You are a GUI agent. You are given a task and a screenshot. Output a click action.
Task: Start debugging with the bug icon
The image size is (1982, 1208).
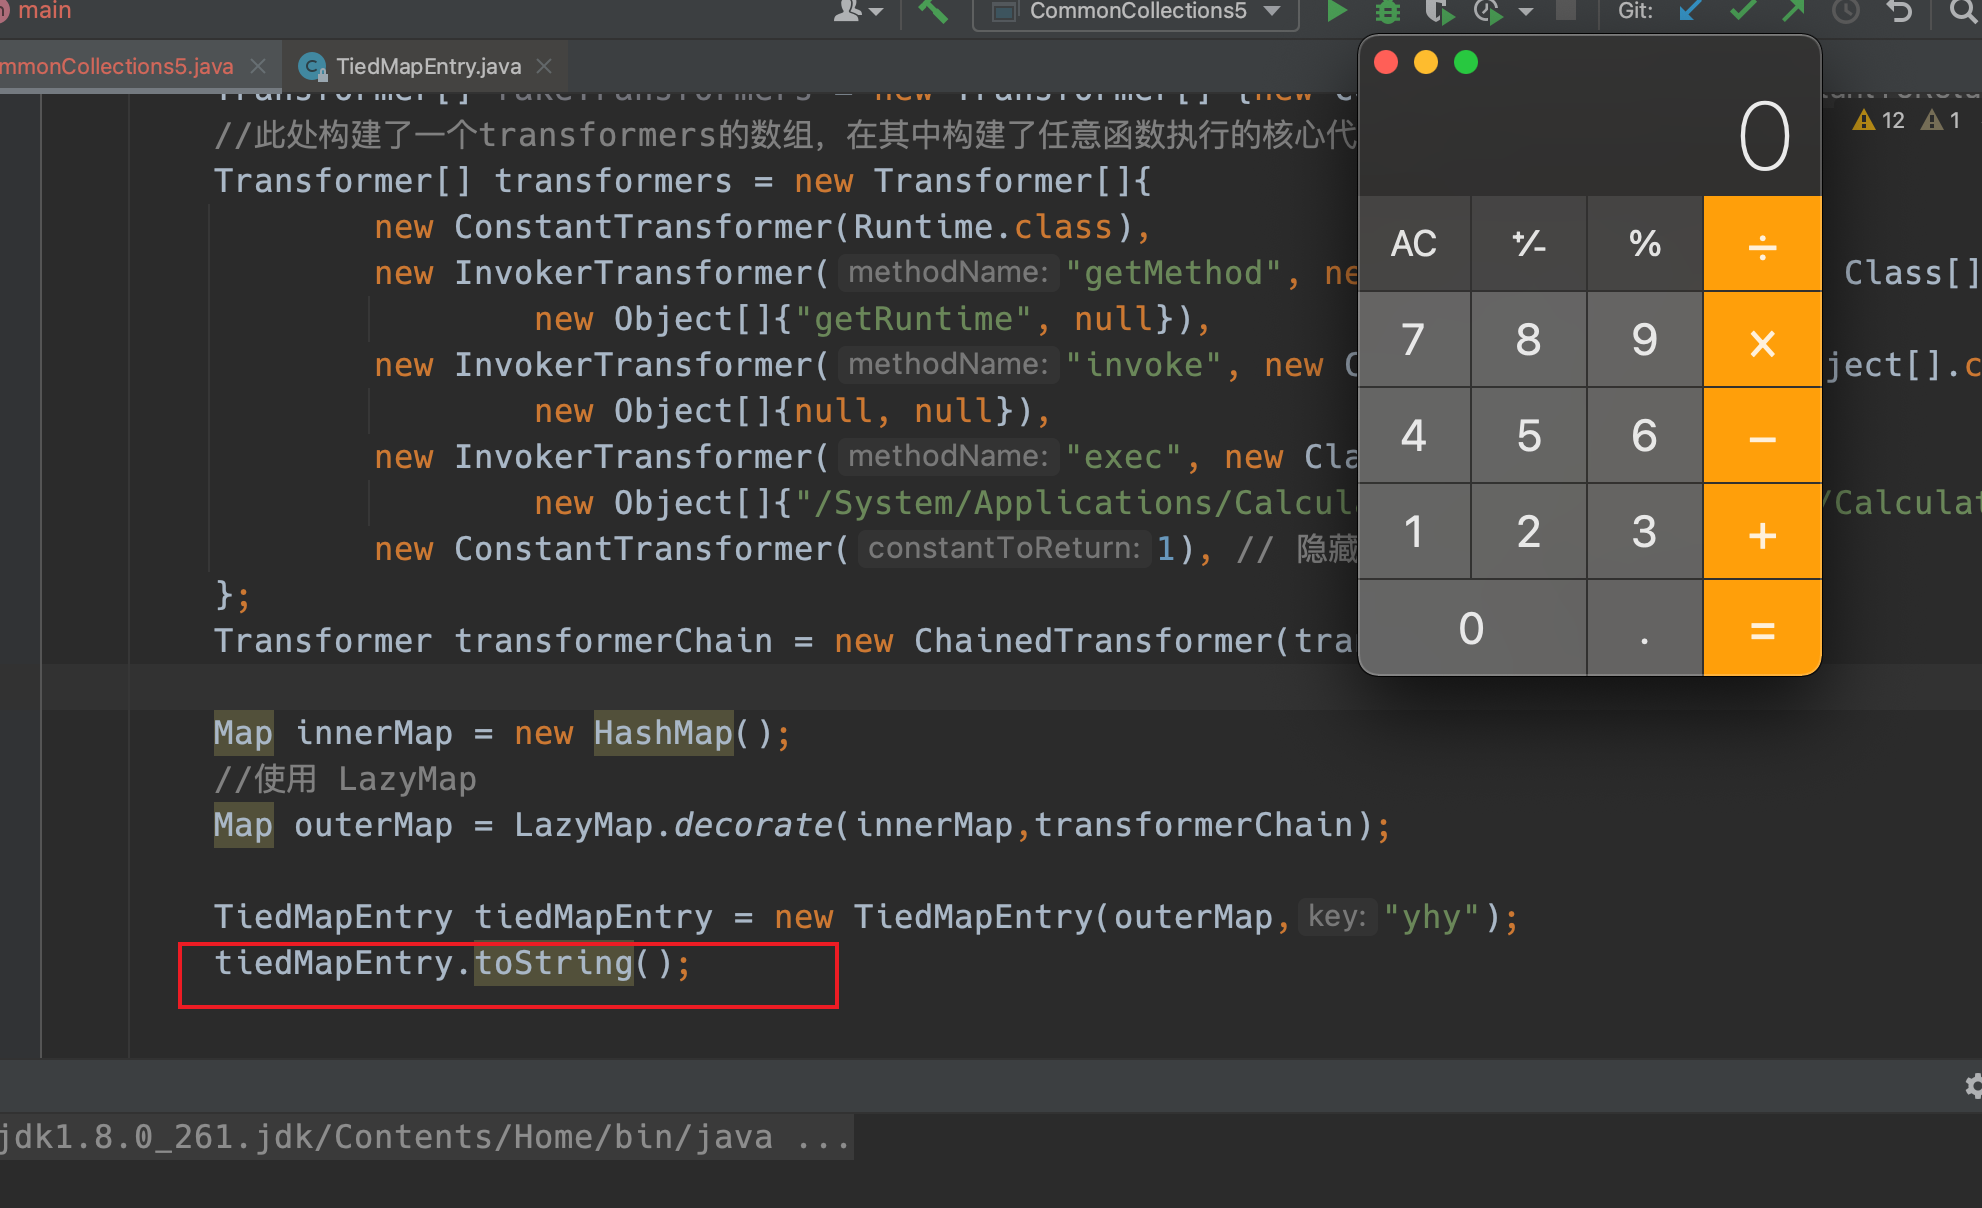pos(1388,11)
